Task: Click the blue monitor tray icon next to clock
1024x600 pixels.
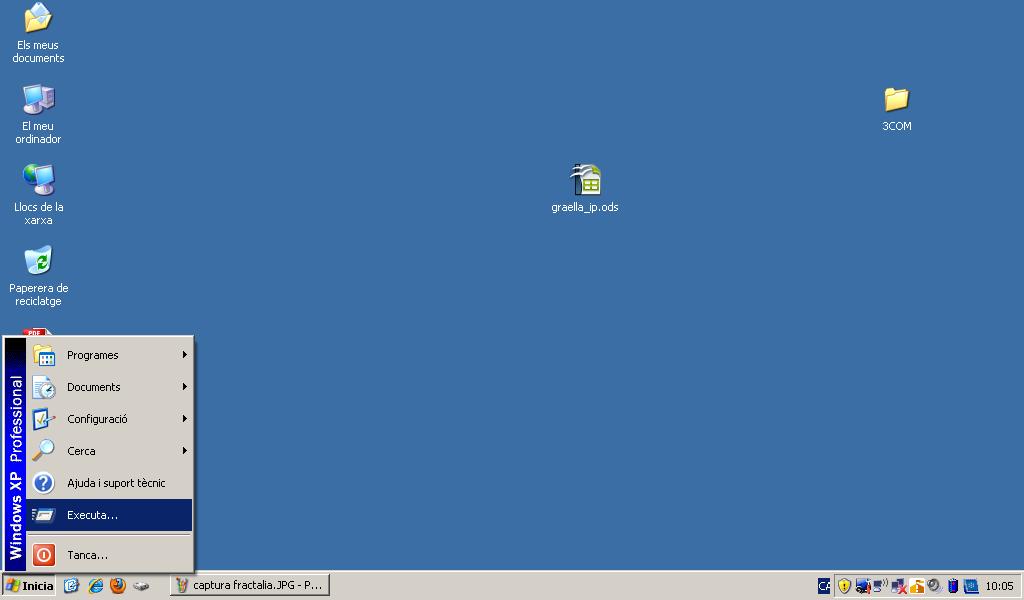Action: [x=971, y=586]
